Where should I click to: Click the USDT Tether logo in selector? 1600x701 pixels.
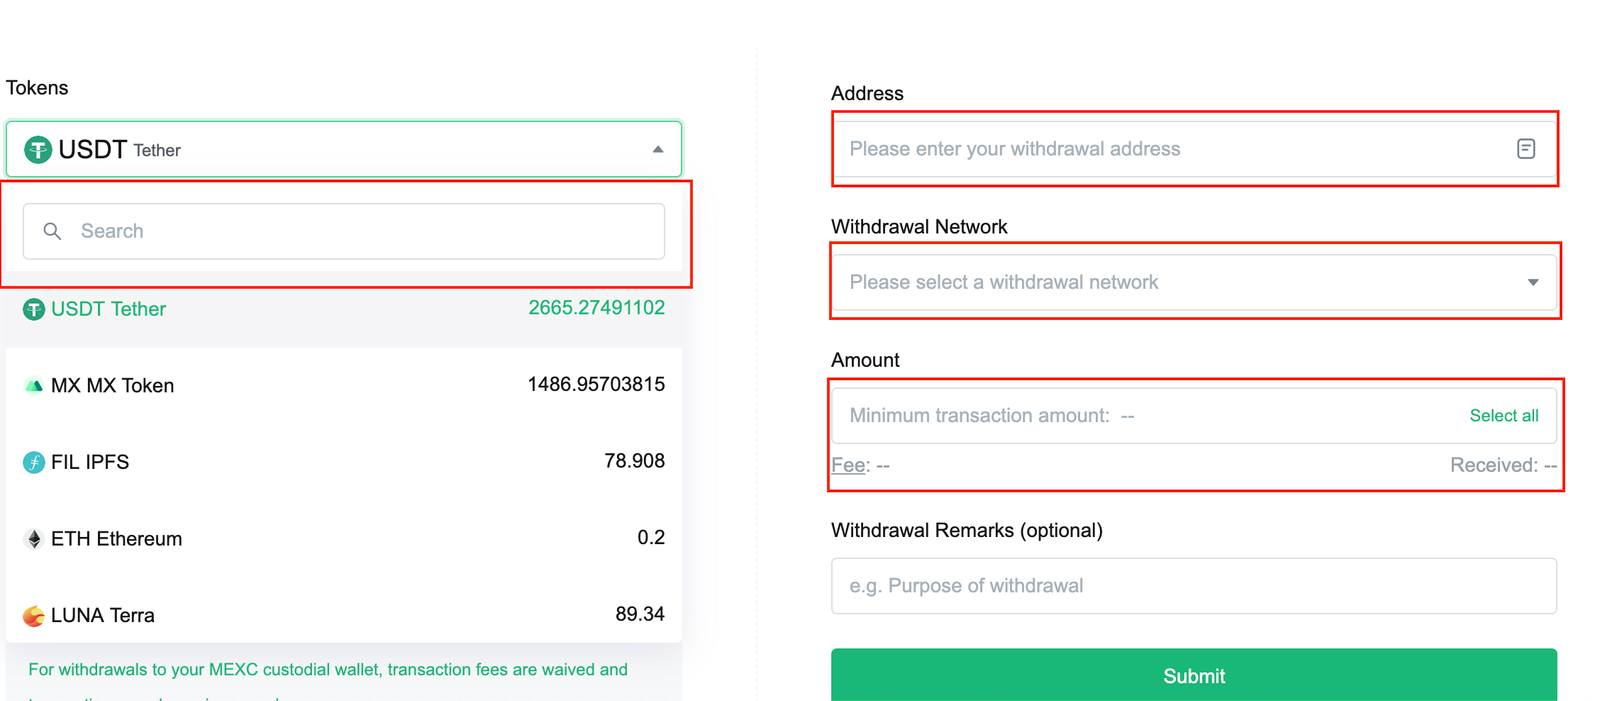(38, 150)
